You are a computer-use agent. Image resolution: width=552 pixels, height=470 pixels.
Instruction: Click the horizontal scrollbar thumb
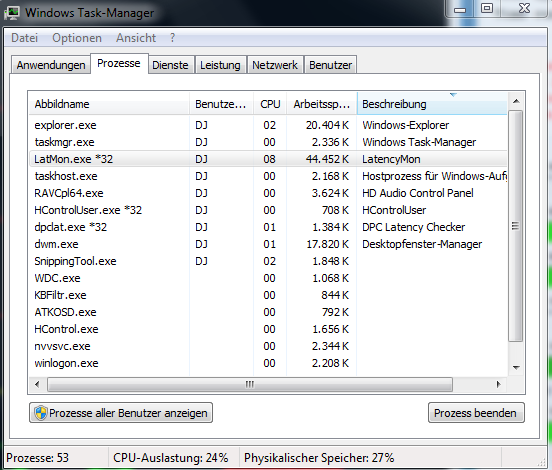pos(250,384)
